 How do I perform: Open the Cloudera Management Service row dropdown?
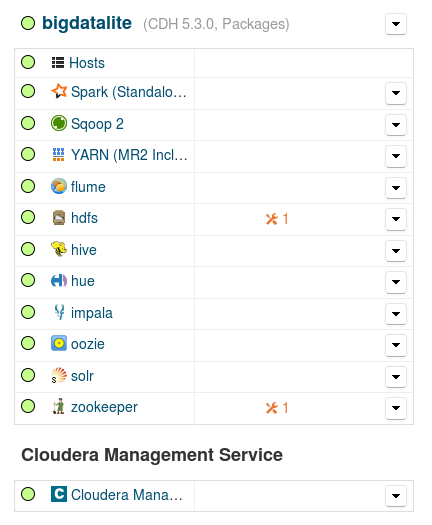coord(396,496)
